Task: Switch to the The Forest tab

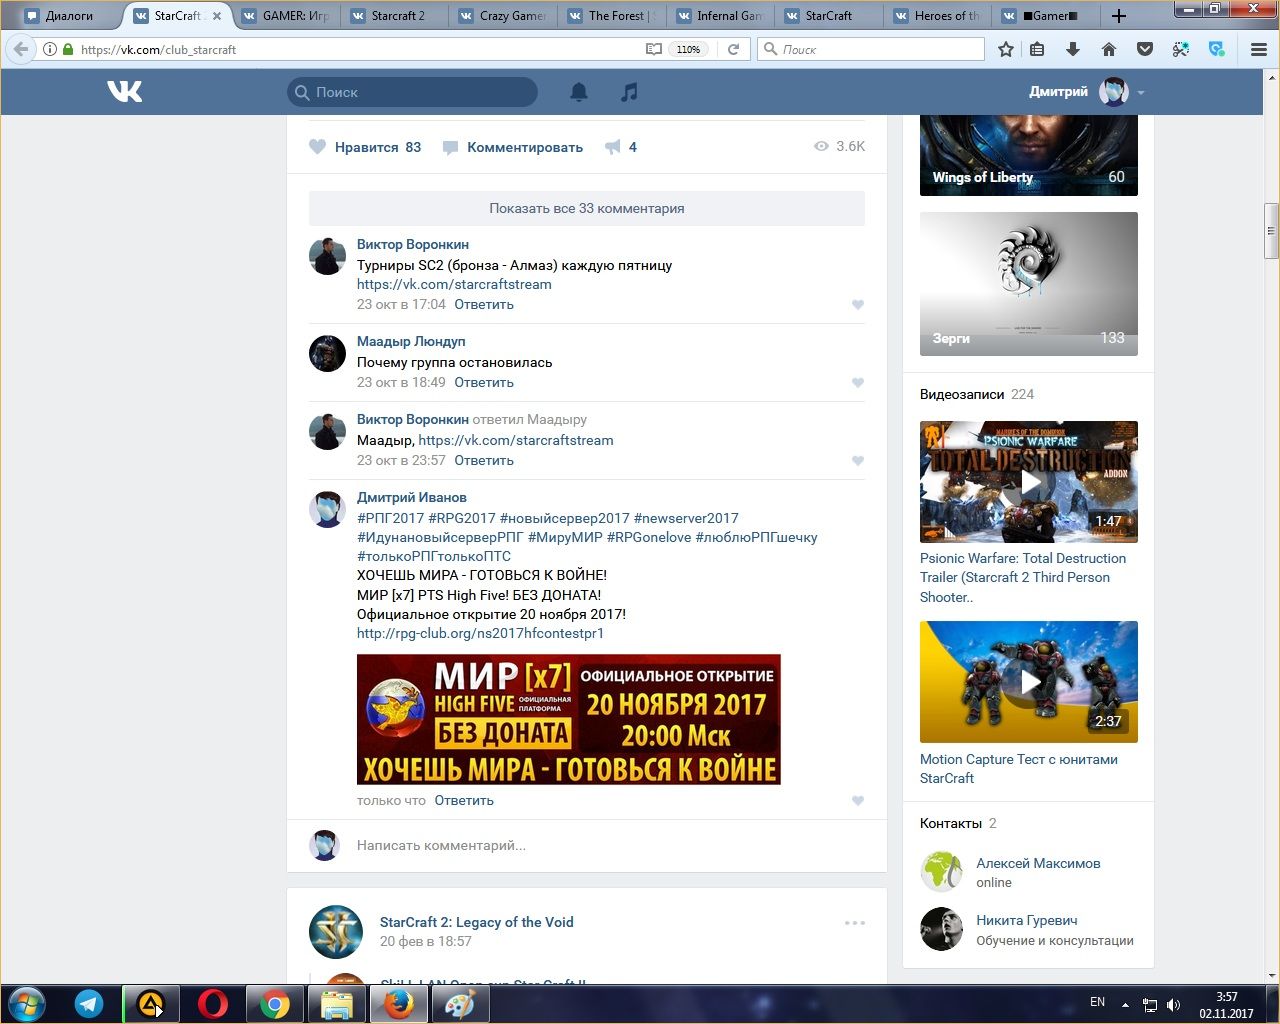Action: (x=612, y=16)
